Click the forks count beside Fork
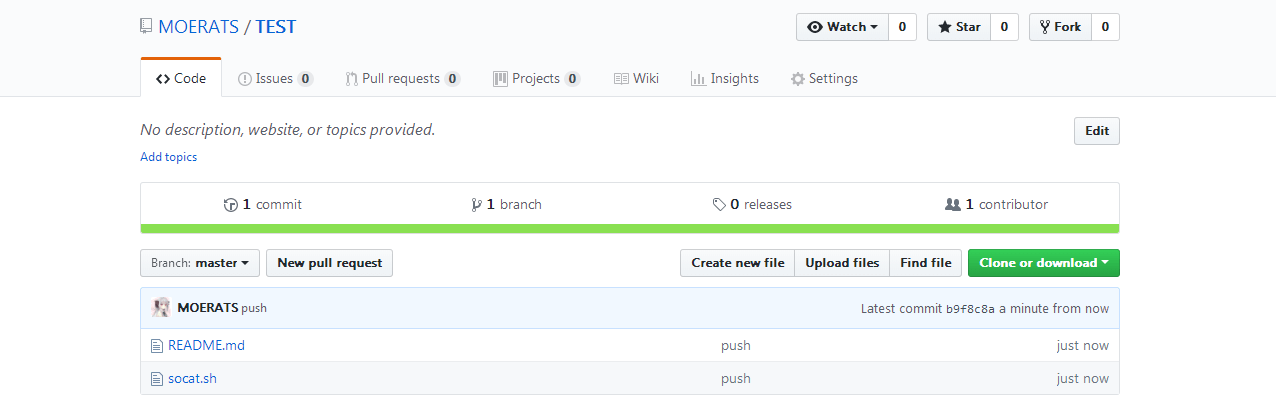The image size is (1276, 401). coord(1105,27)
